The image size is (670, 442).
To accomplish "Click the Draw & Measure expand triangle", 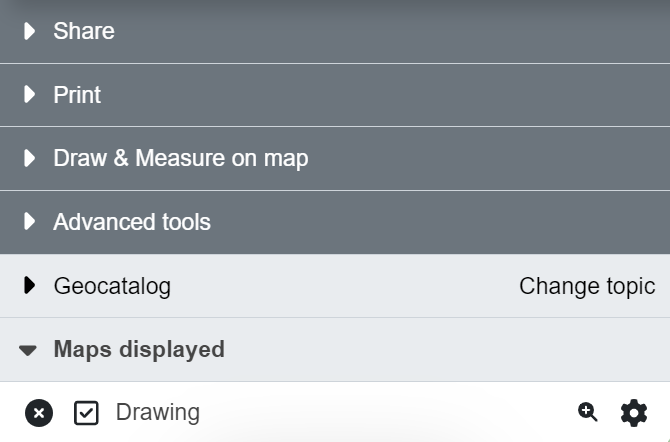I will click(x=29, y=158).
